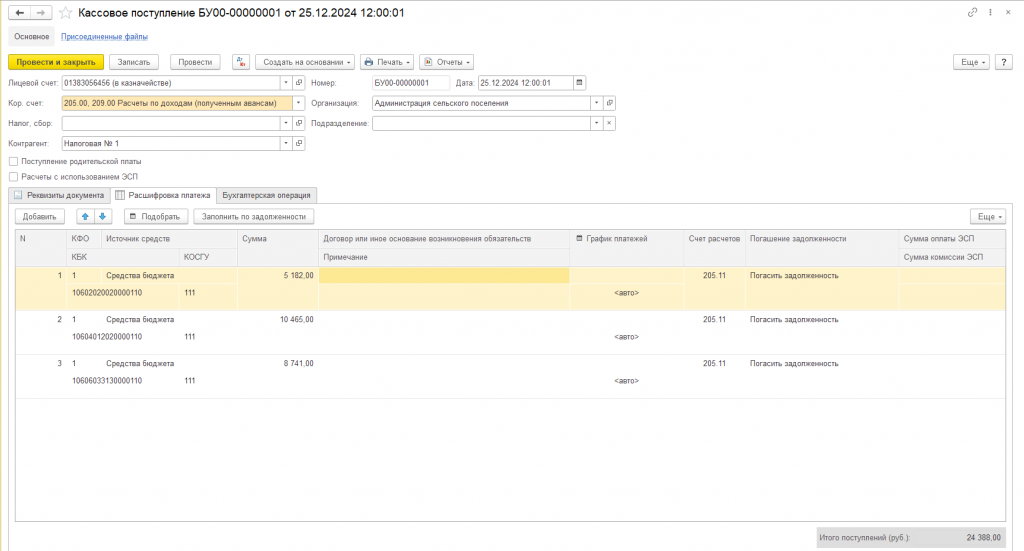Open the three-dot window options menu
Image resolution: width=1024 pixels, height=551 pixels.
coord(991,12)
